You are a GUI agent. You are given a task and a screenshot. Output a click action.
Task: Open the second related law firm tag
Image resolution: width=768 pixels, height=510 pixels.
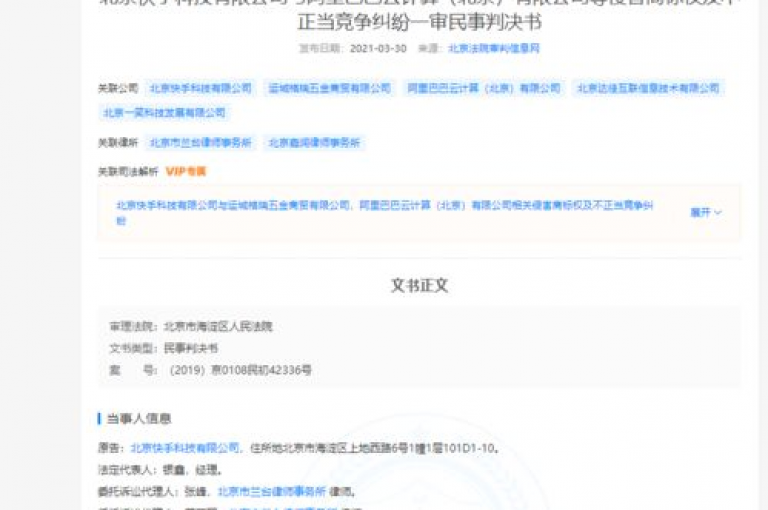point(314,143)
